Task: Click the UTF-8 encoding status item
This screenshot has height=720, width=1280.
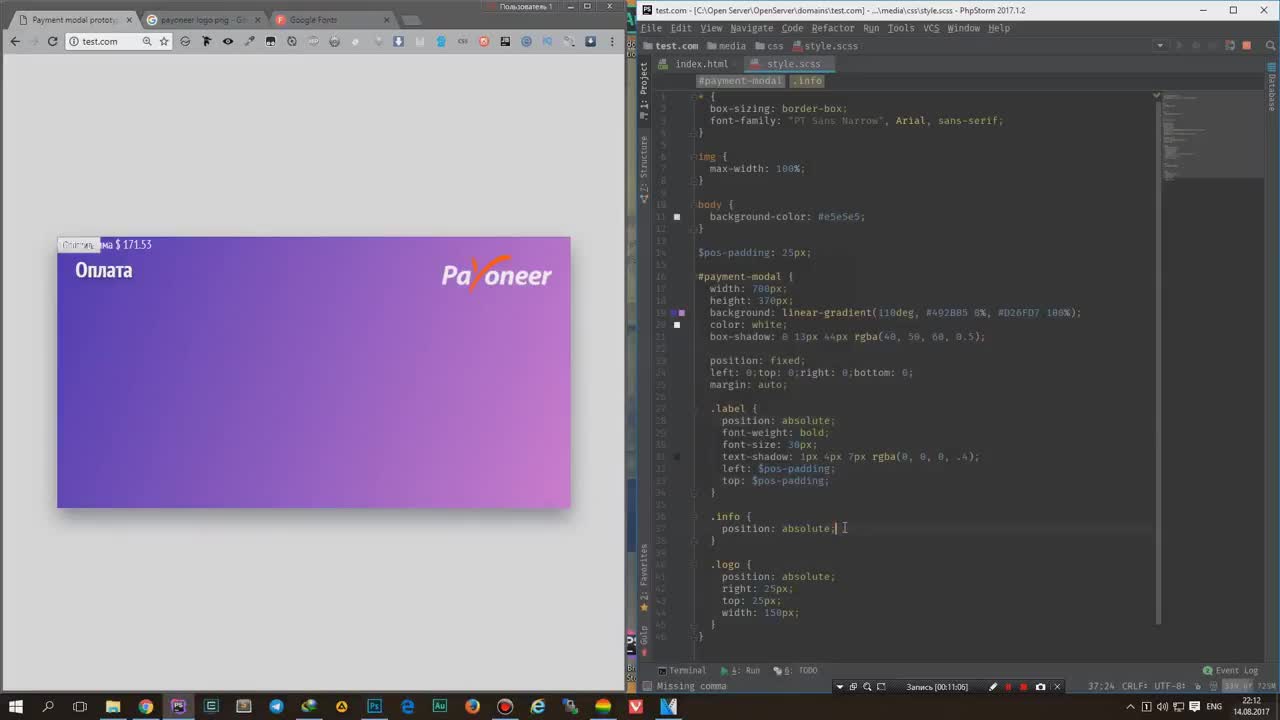Action: (1170, 686)
